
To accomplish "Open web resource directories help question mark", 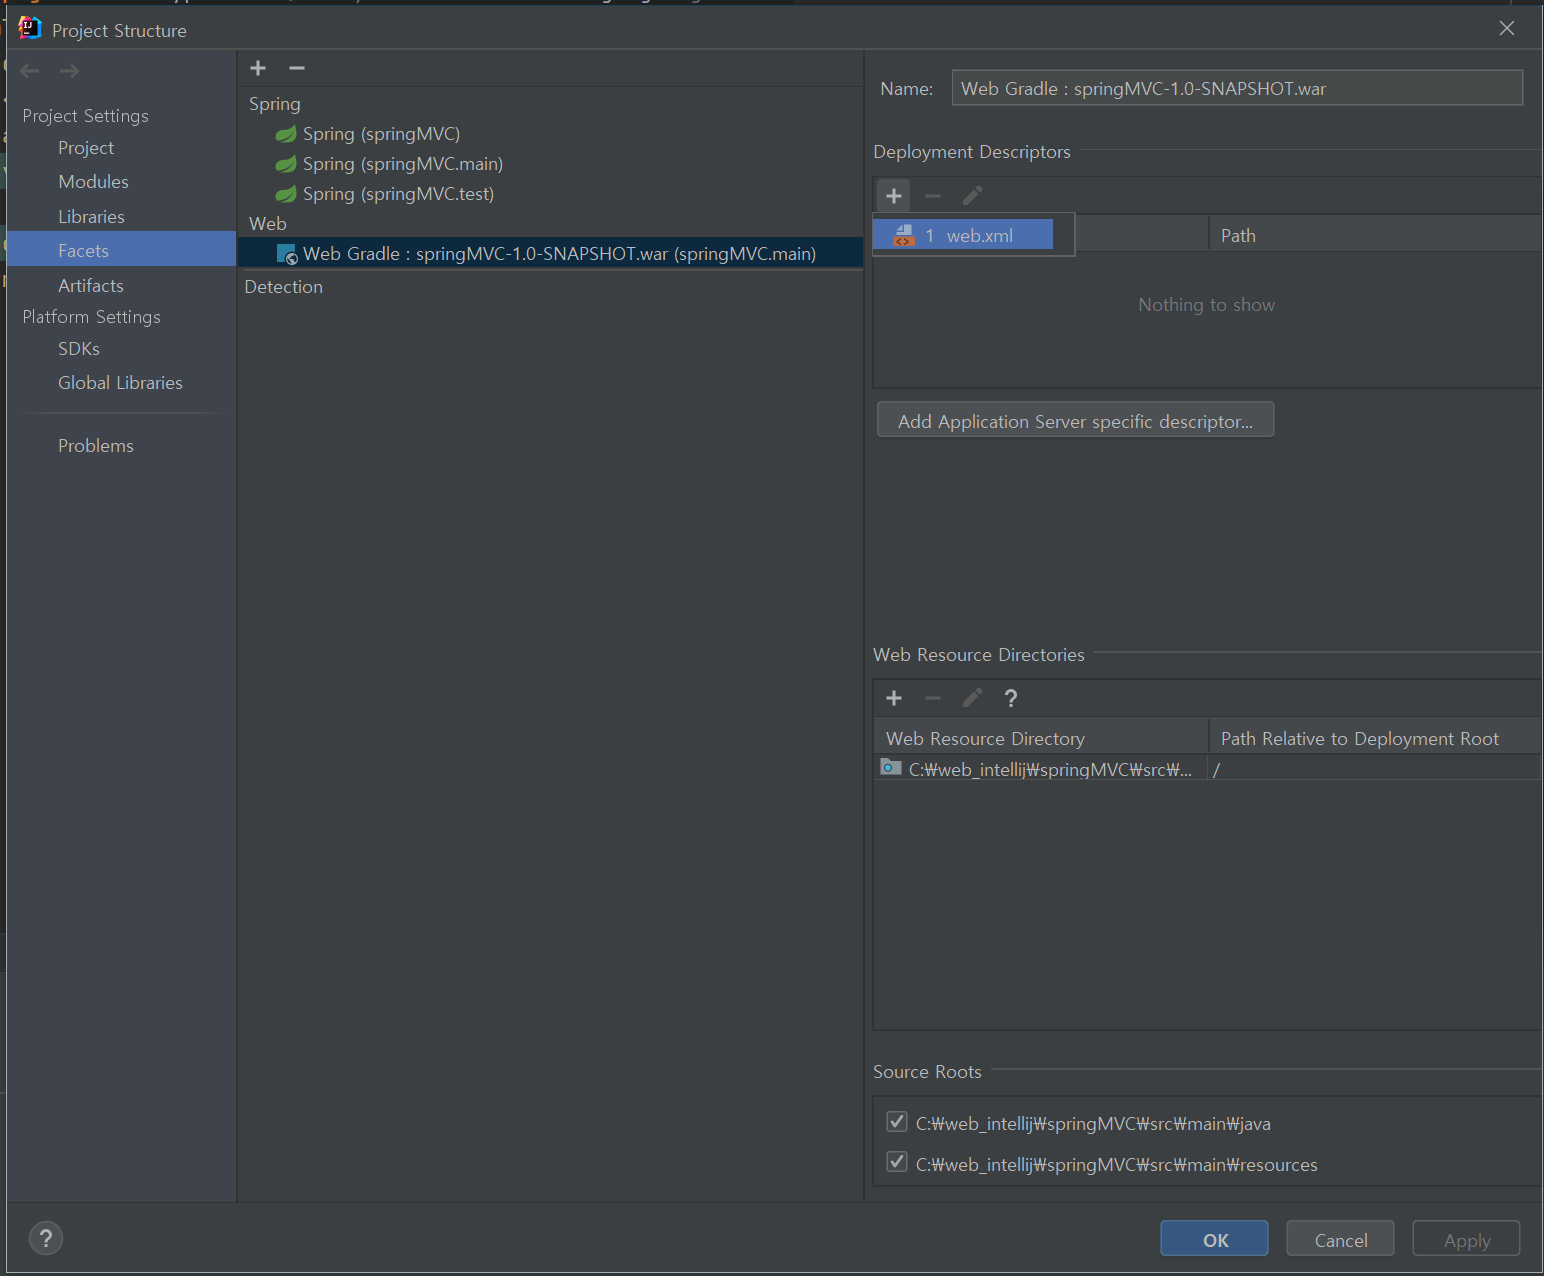I will tap(1011, 698).
